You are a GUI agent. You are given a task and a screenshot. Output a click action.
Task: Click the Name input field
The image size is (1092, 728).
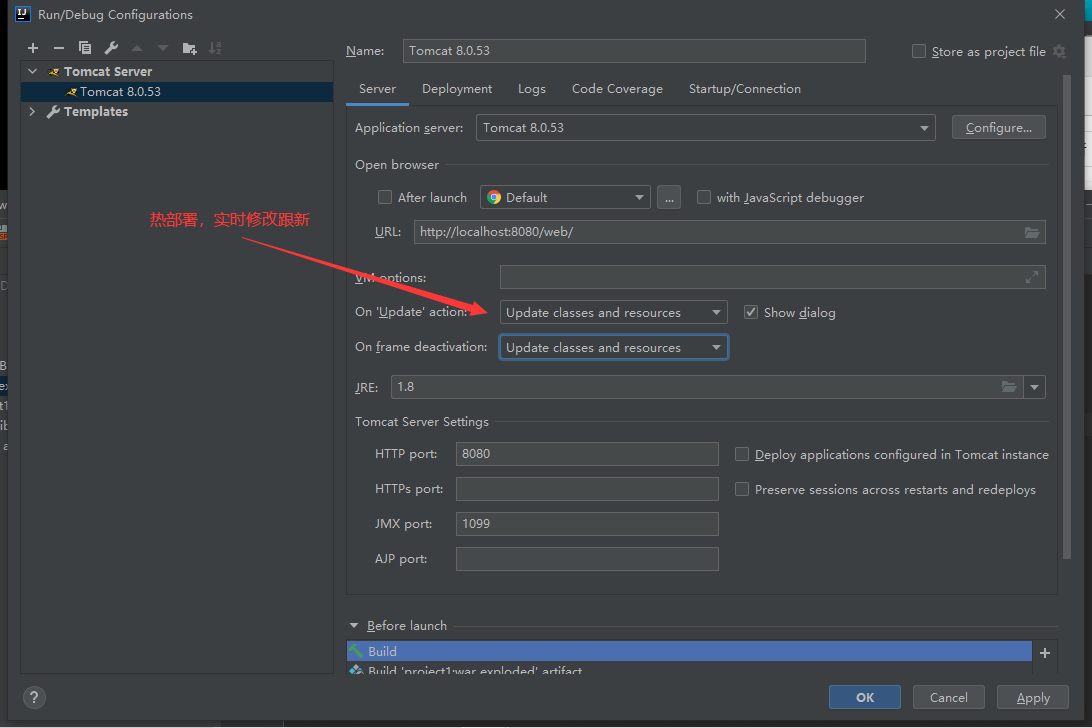tap(634, 51)
